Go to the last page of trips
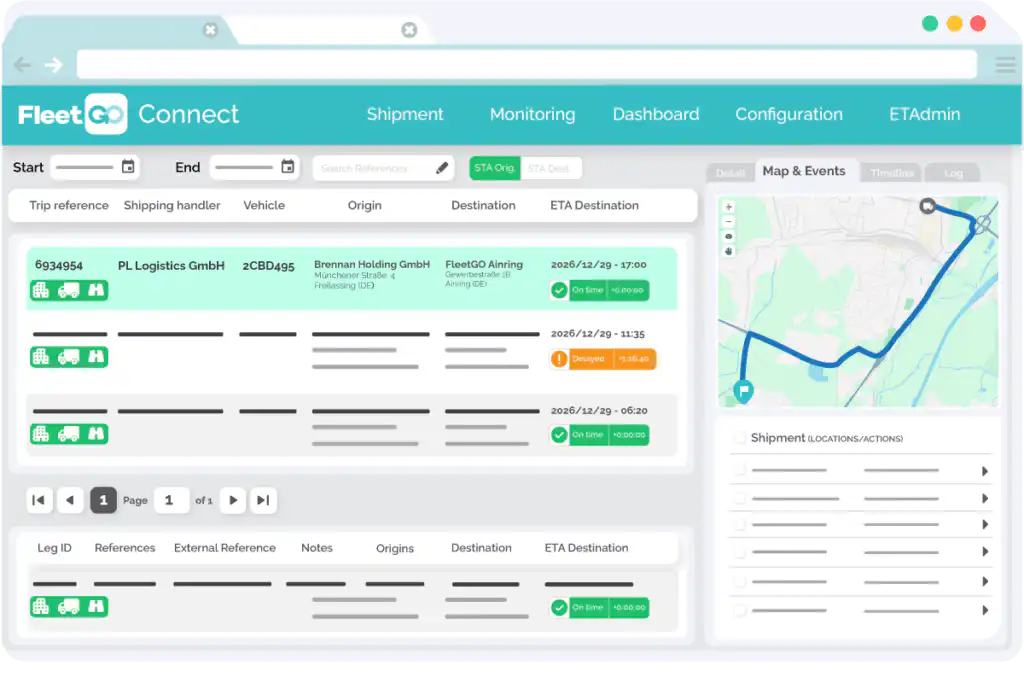 tap(263, 500)
